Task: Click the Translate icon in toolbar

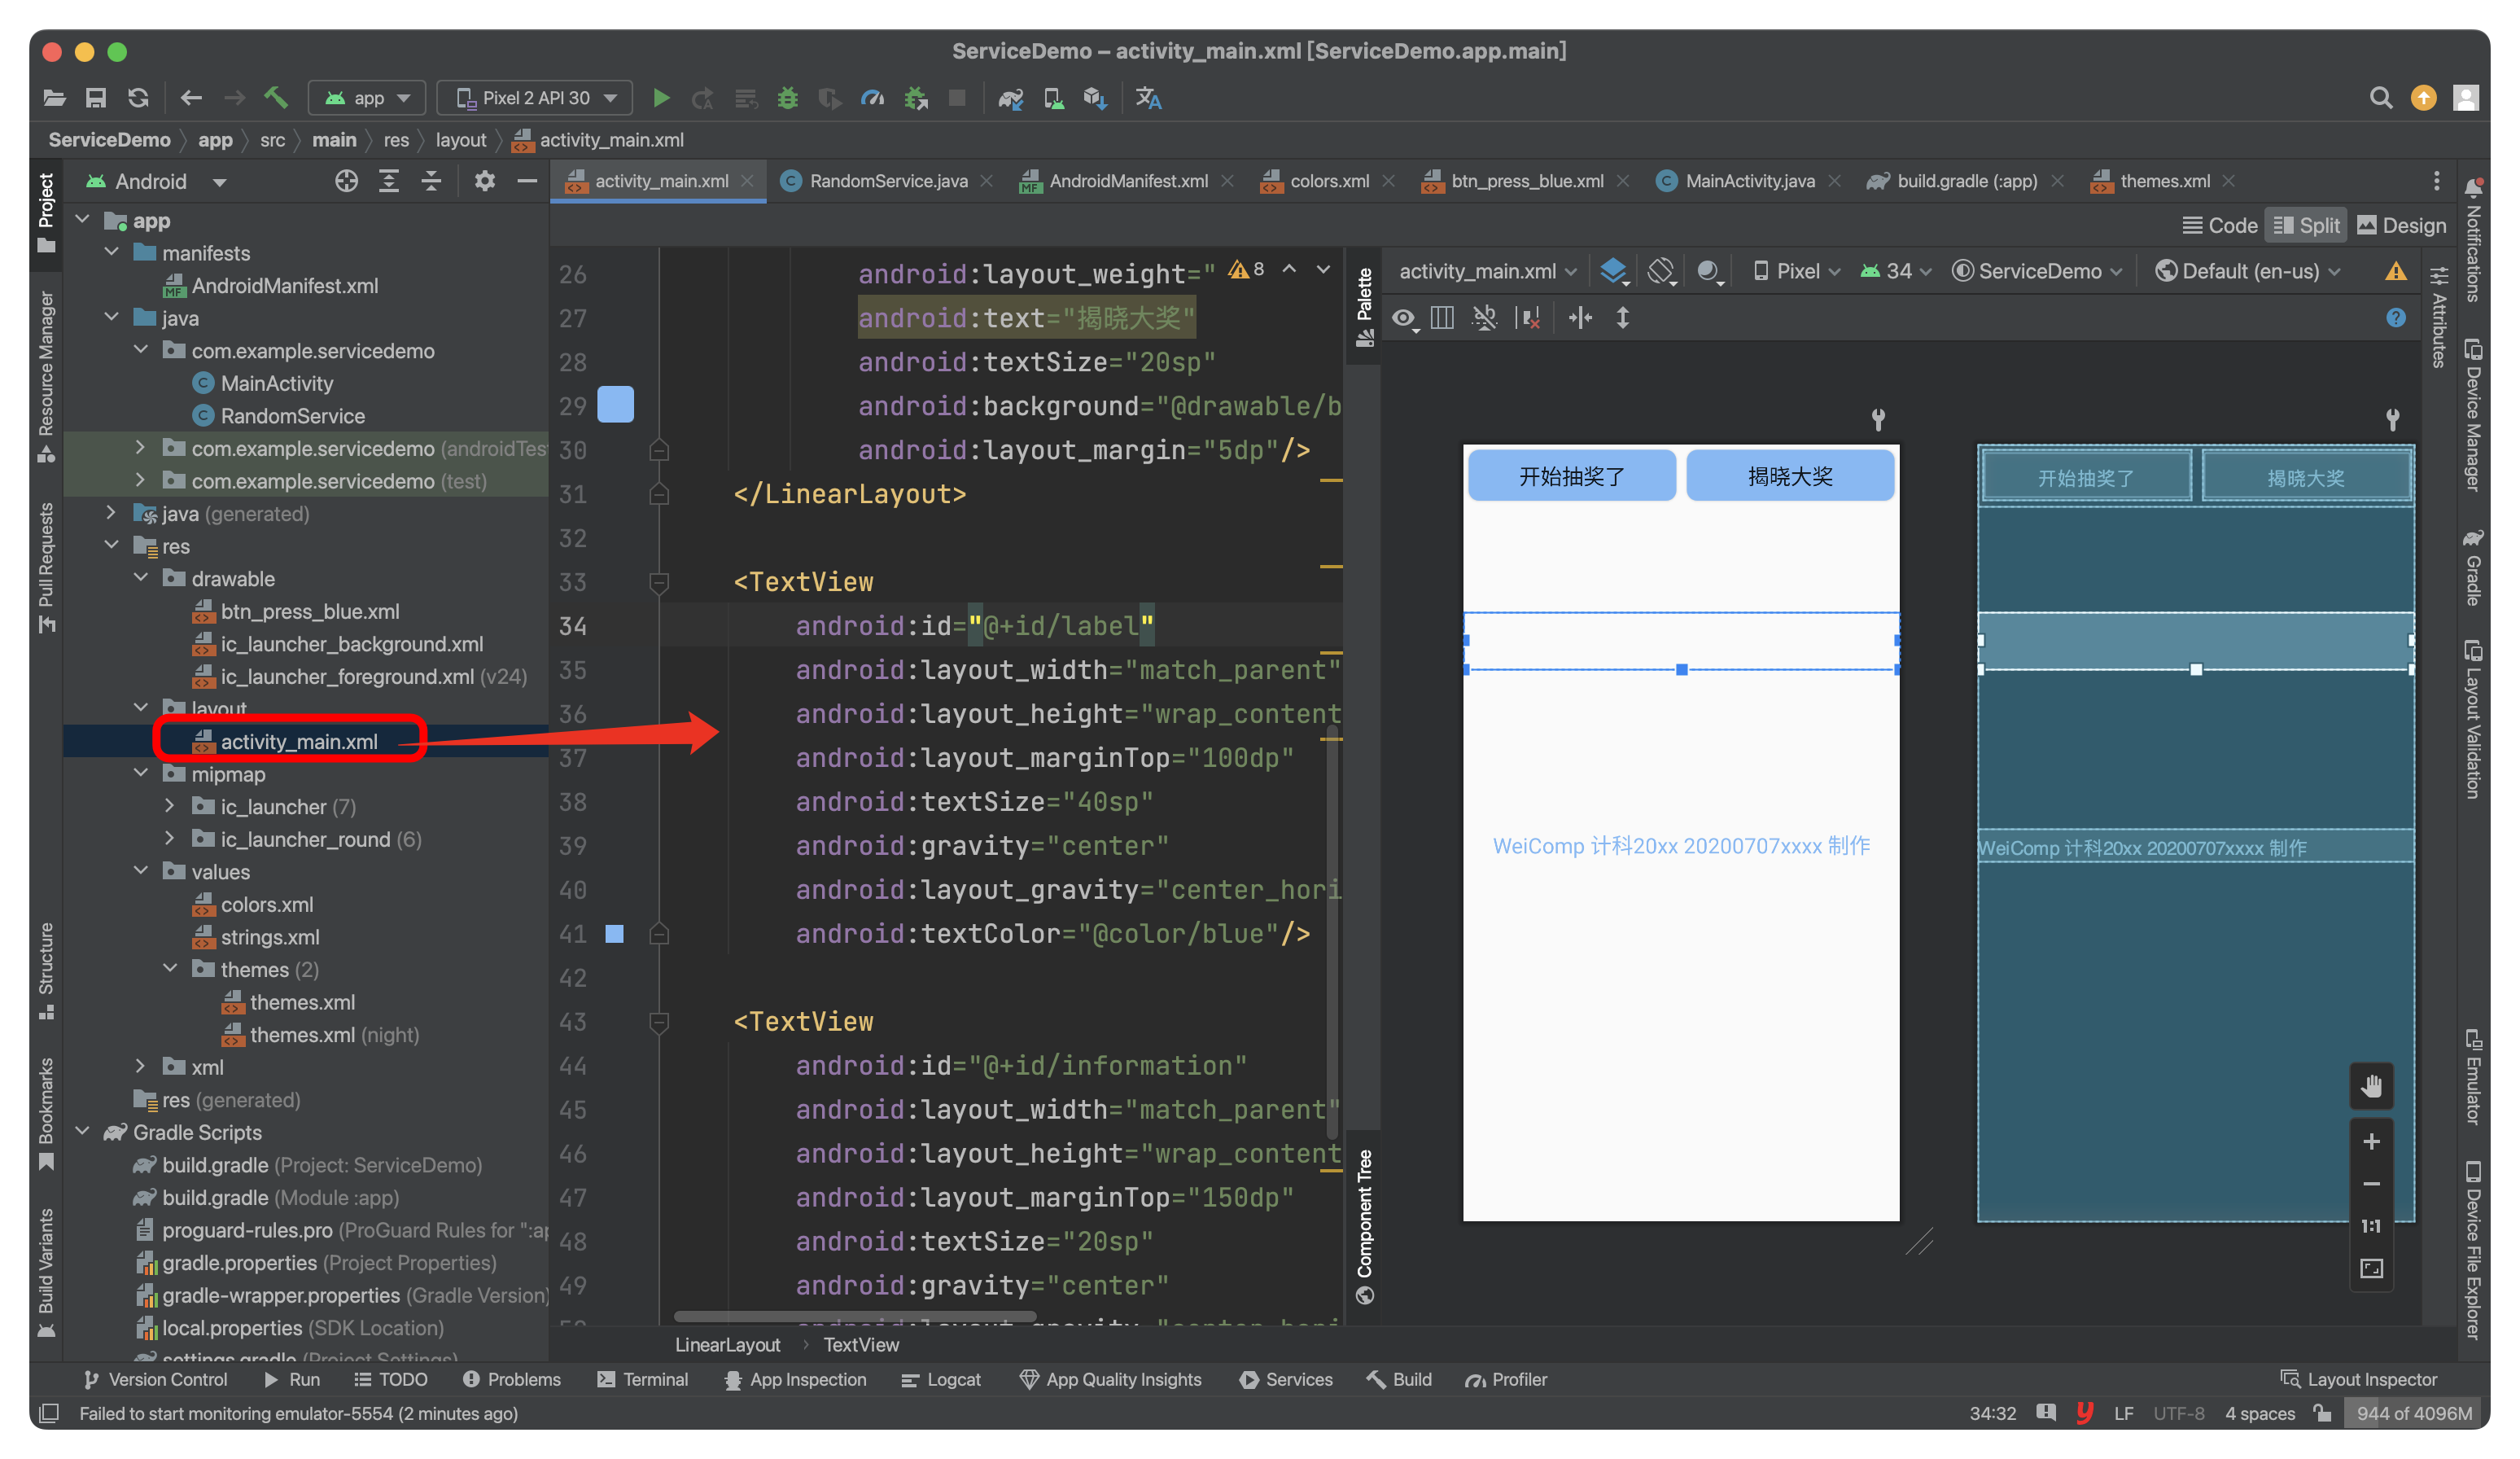Action: (1148, 98)
